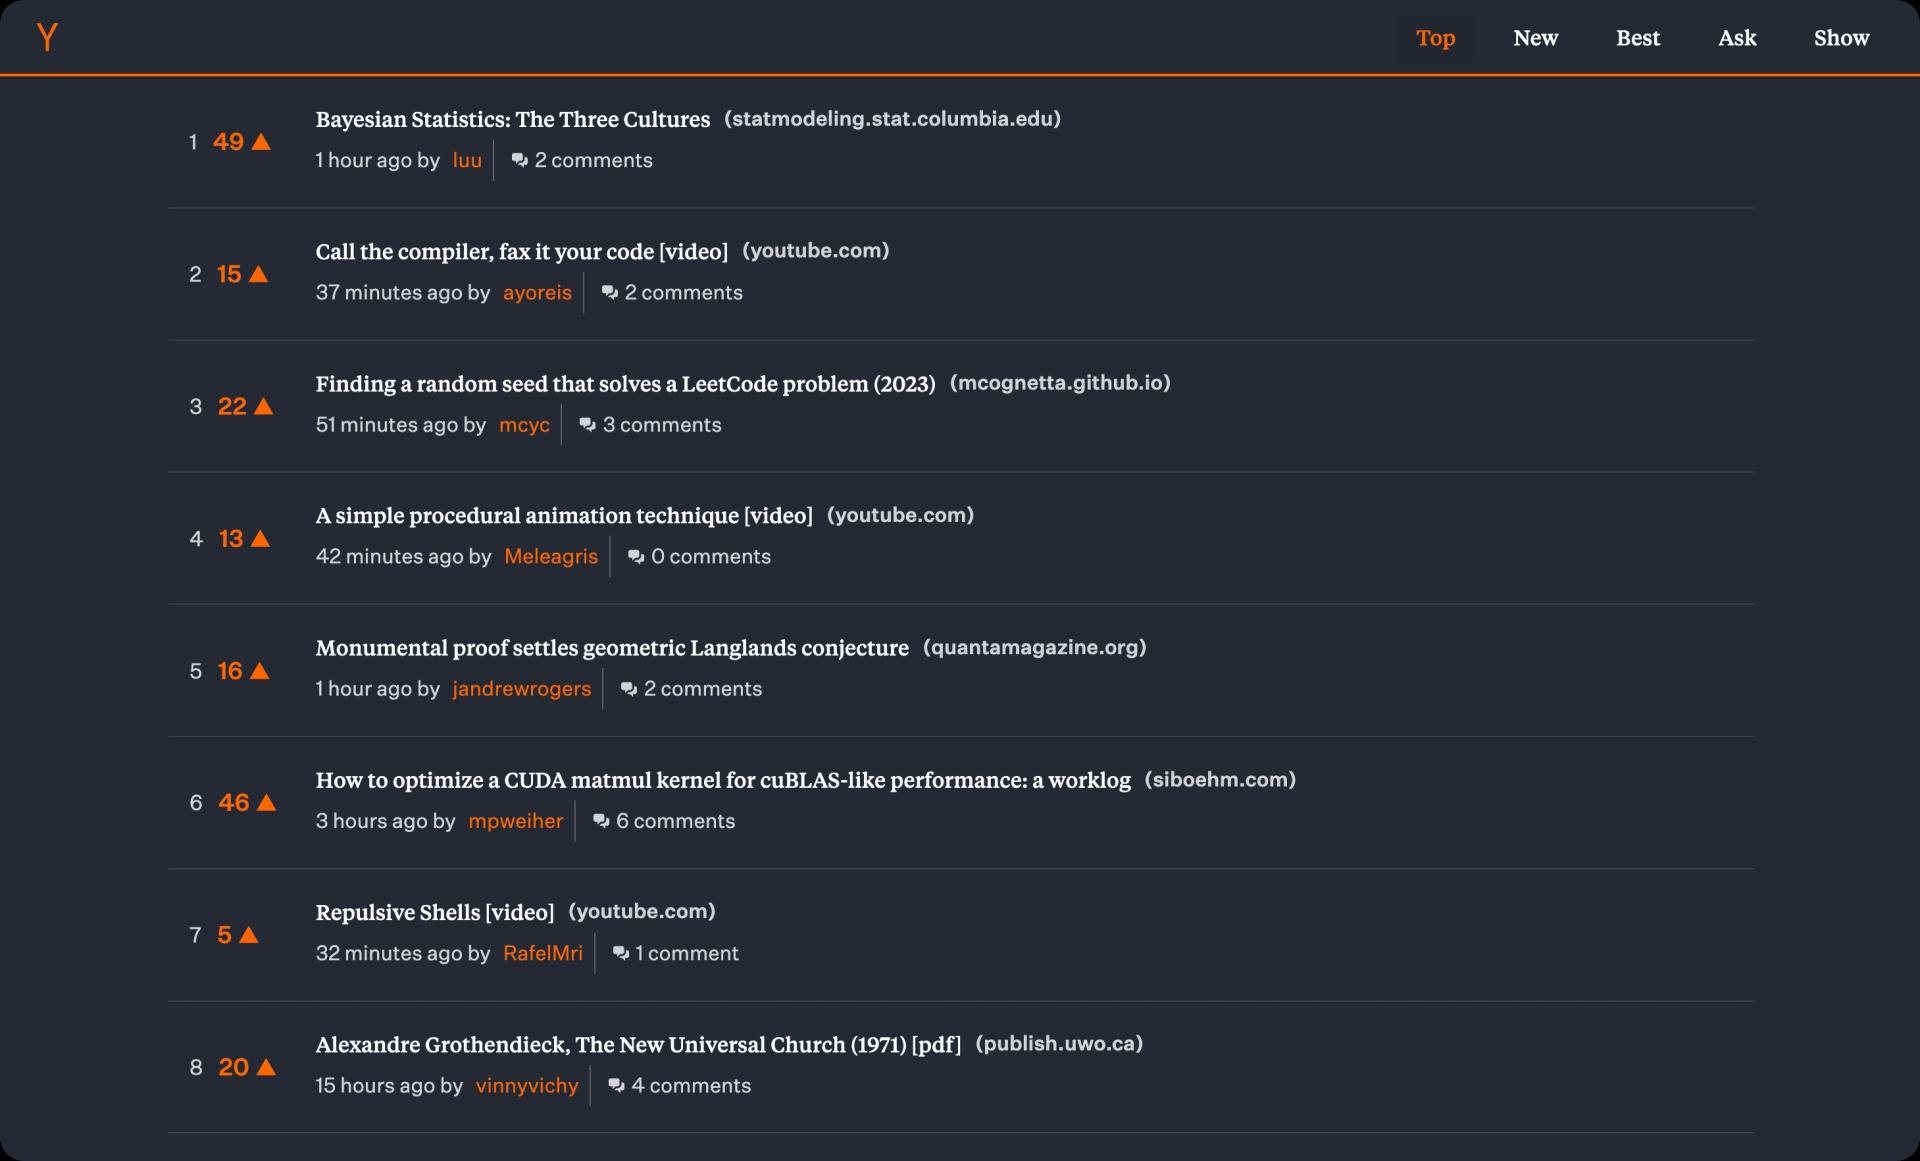Click username ayoreis on item 2
The width and height of the screenshot is (1920, 1161).
[536, 292]
